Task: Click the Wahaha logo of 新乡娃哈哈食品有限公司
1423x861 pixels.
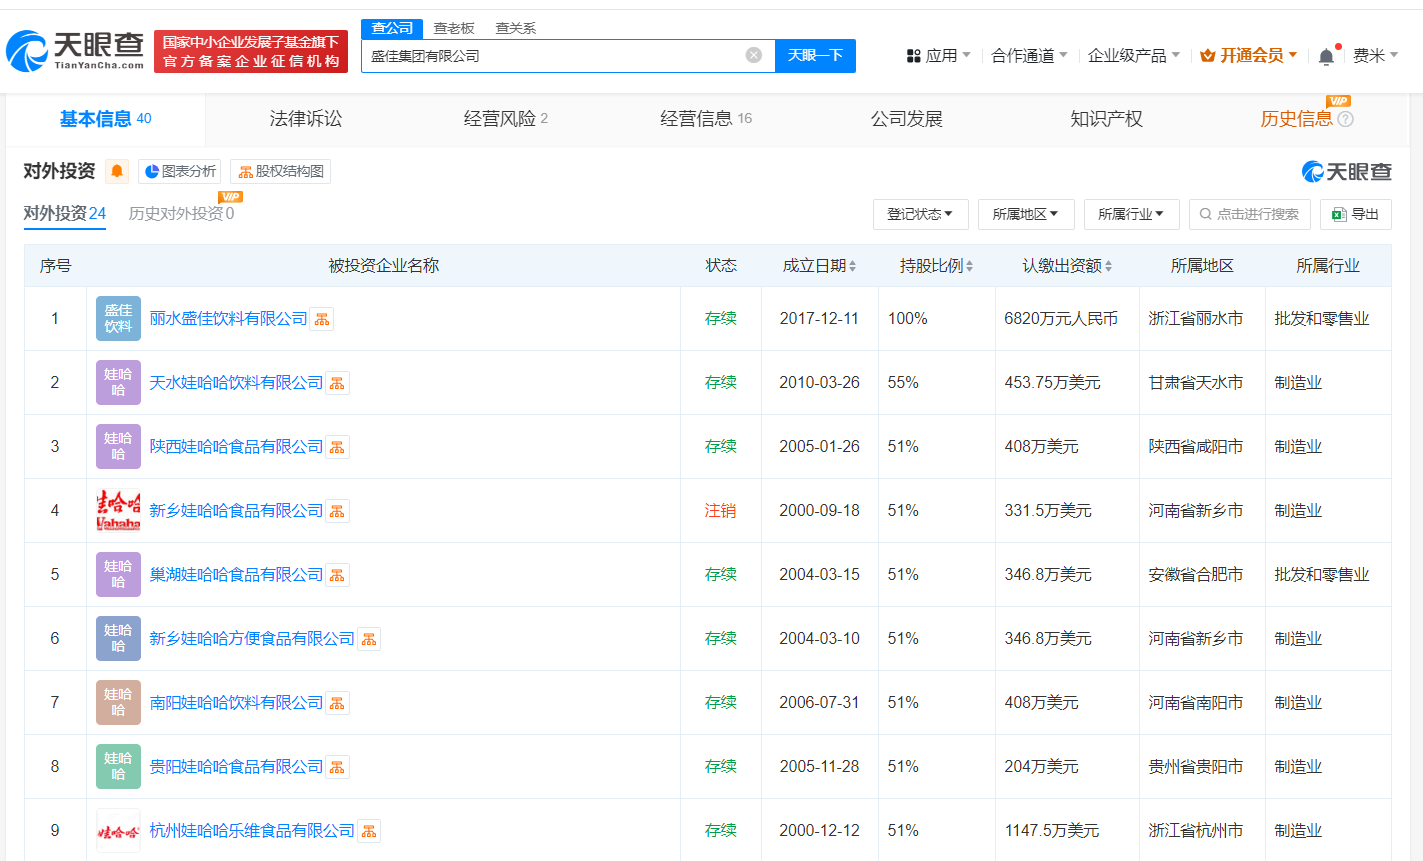Action: coord(118,510)
